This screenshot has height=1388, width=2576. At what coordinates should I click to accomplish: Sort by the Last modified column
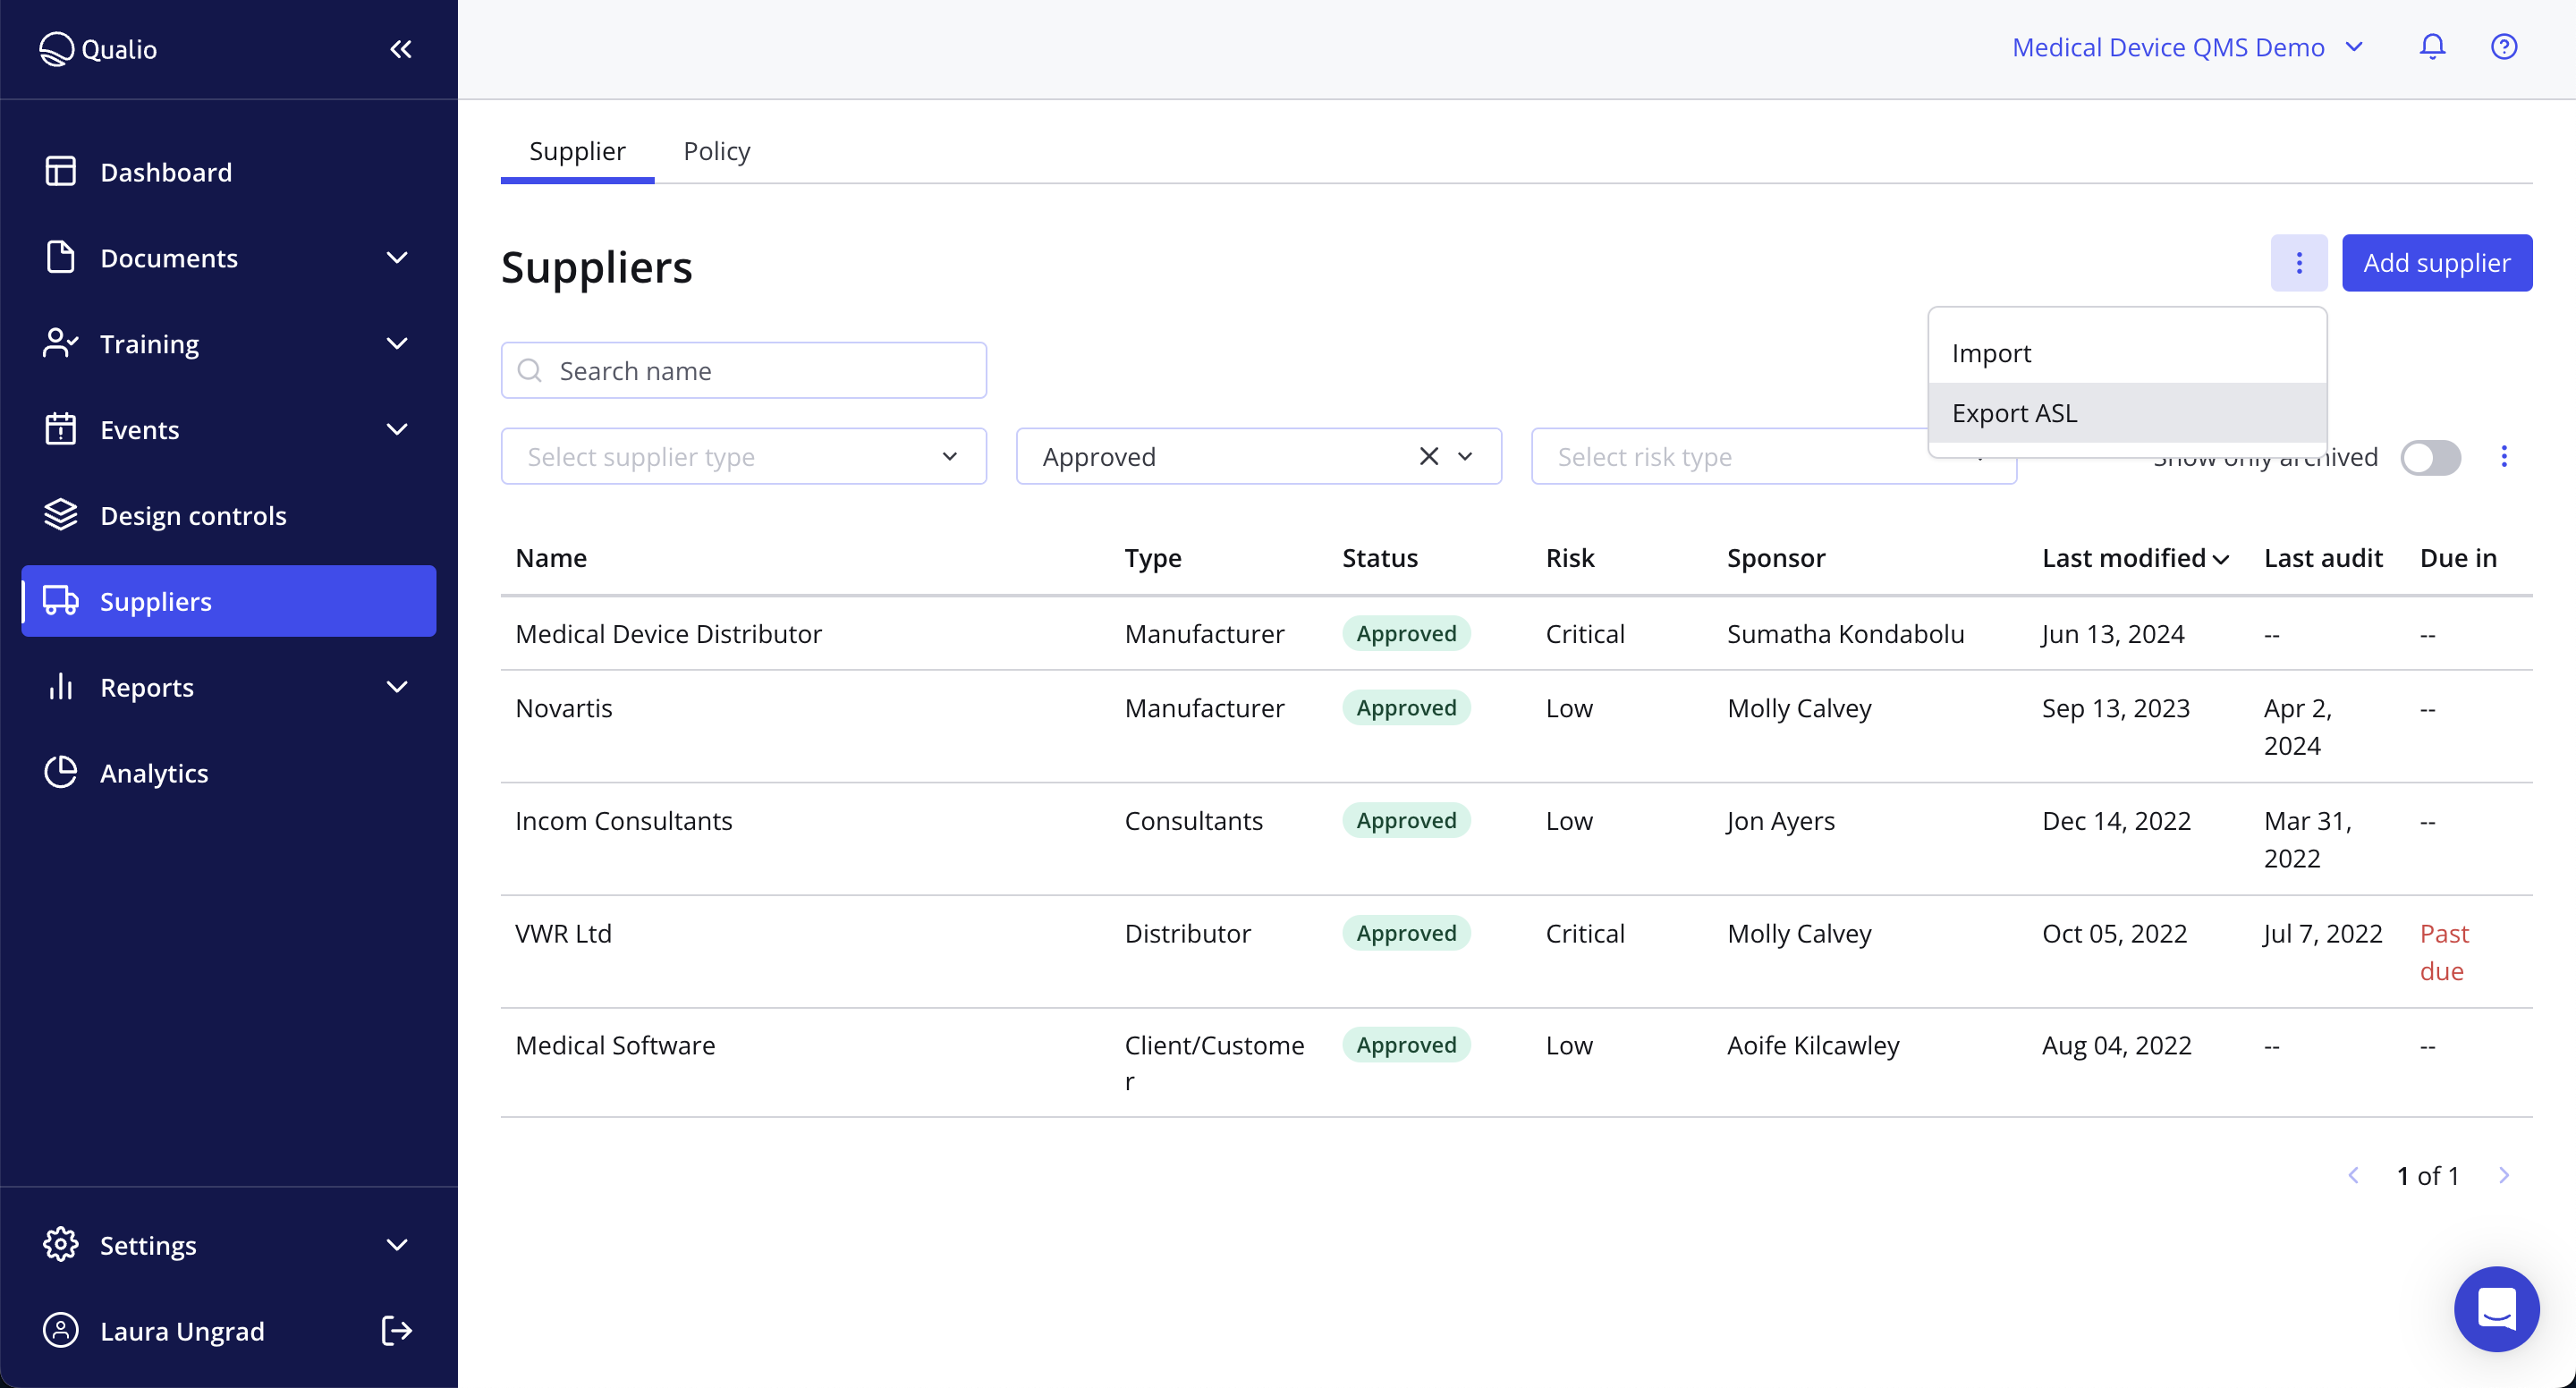pos(2135,558)
